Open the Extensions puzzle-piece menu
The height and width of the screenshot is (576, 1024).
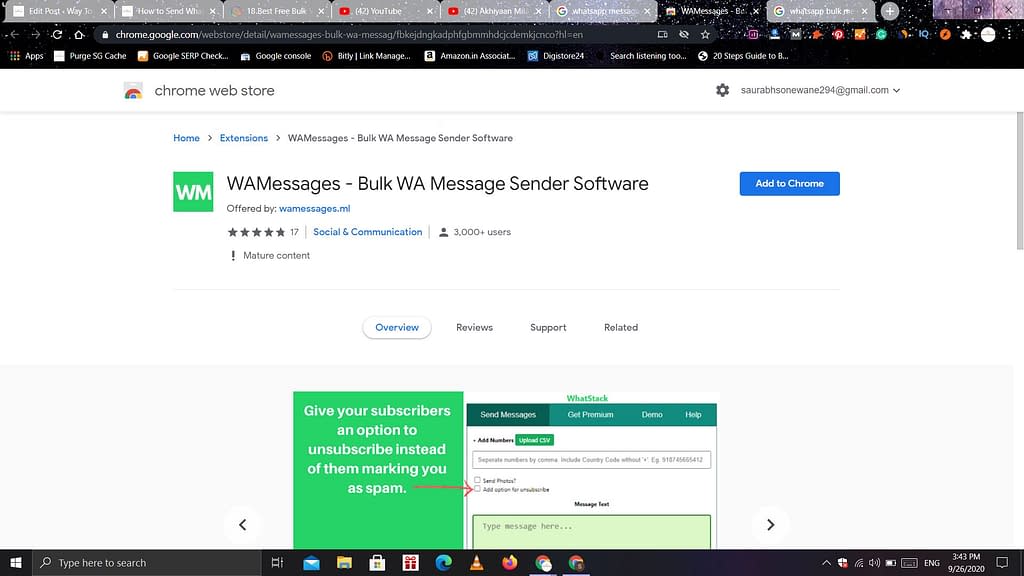point(966,35)
